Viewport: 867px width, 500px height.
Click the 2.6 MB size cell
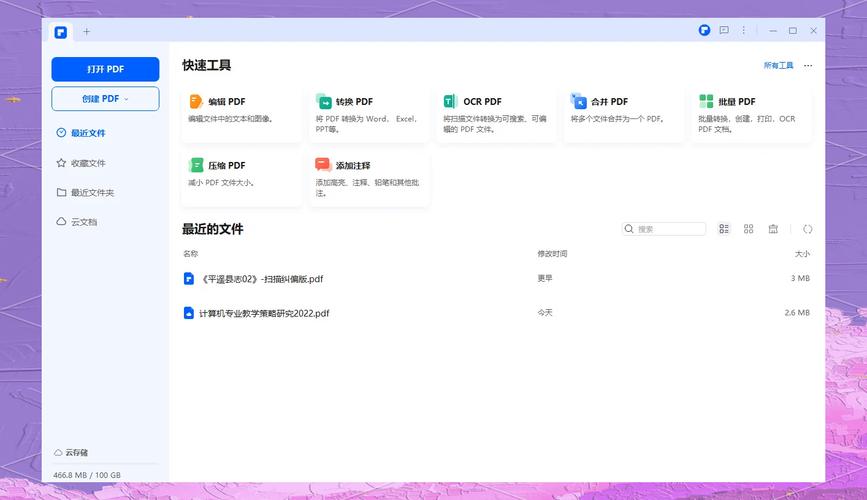click(x=797, y=312)
